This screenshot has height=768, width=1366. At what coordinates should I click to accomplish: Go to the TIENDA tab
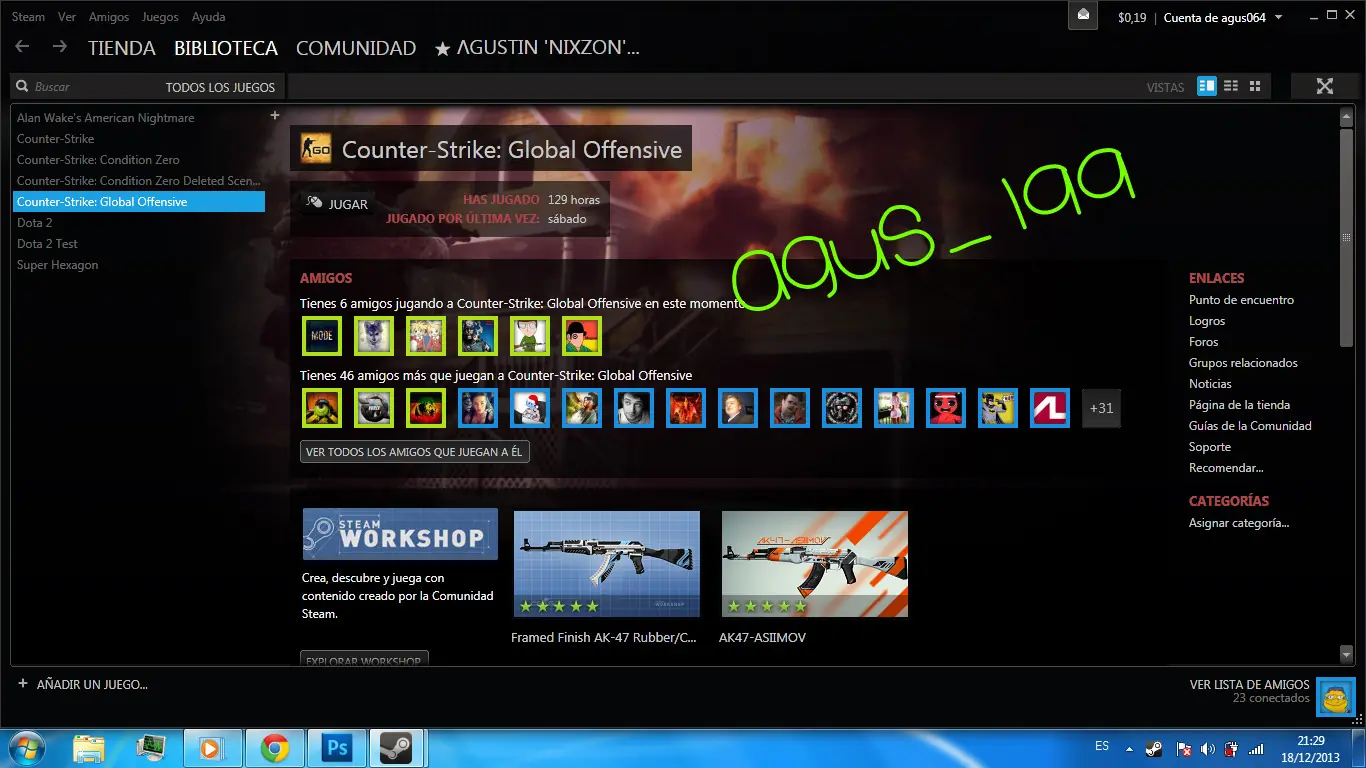pos(122,48)
